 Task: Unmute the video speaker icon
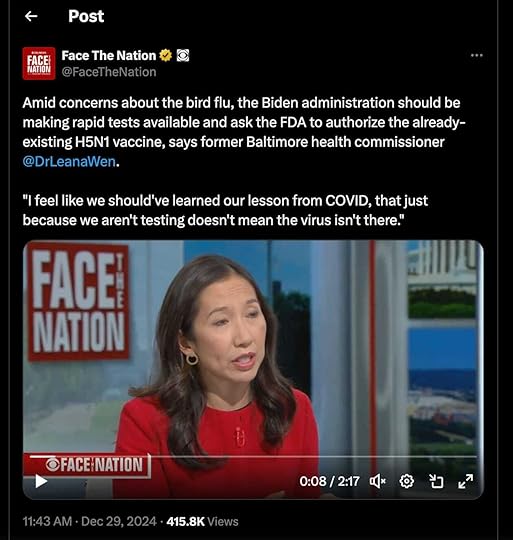[x=377, y=481]
